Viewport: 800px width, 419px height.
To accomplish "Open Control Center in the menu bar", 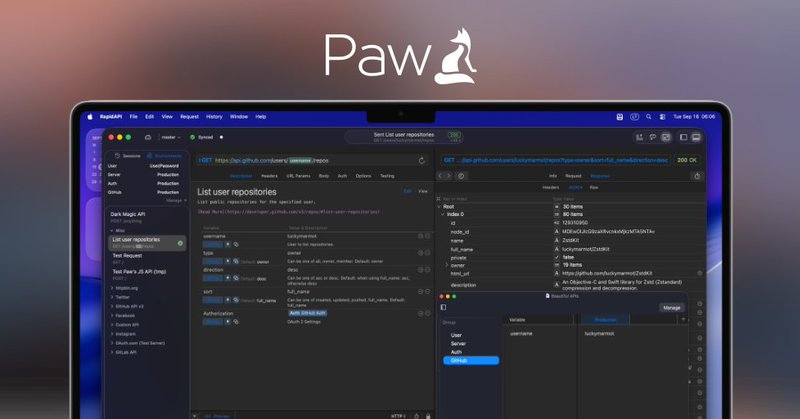I will point(662,117).
